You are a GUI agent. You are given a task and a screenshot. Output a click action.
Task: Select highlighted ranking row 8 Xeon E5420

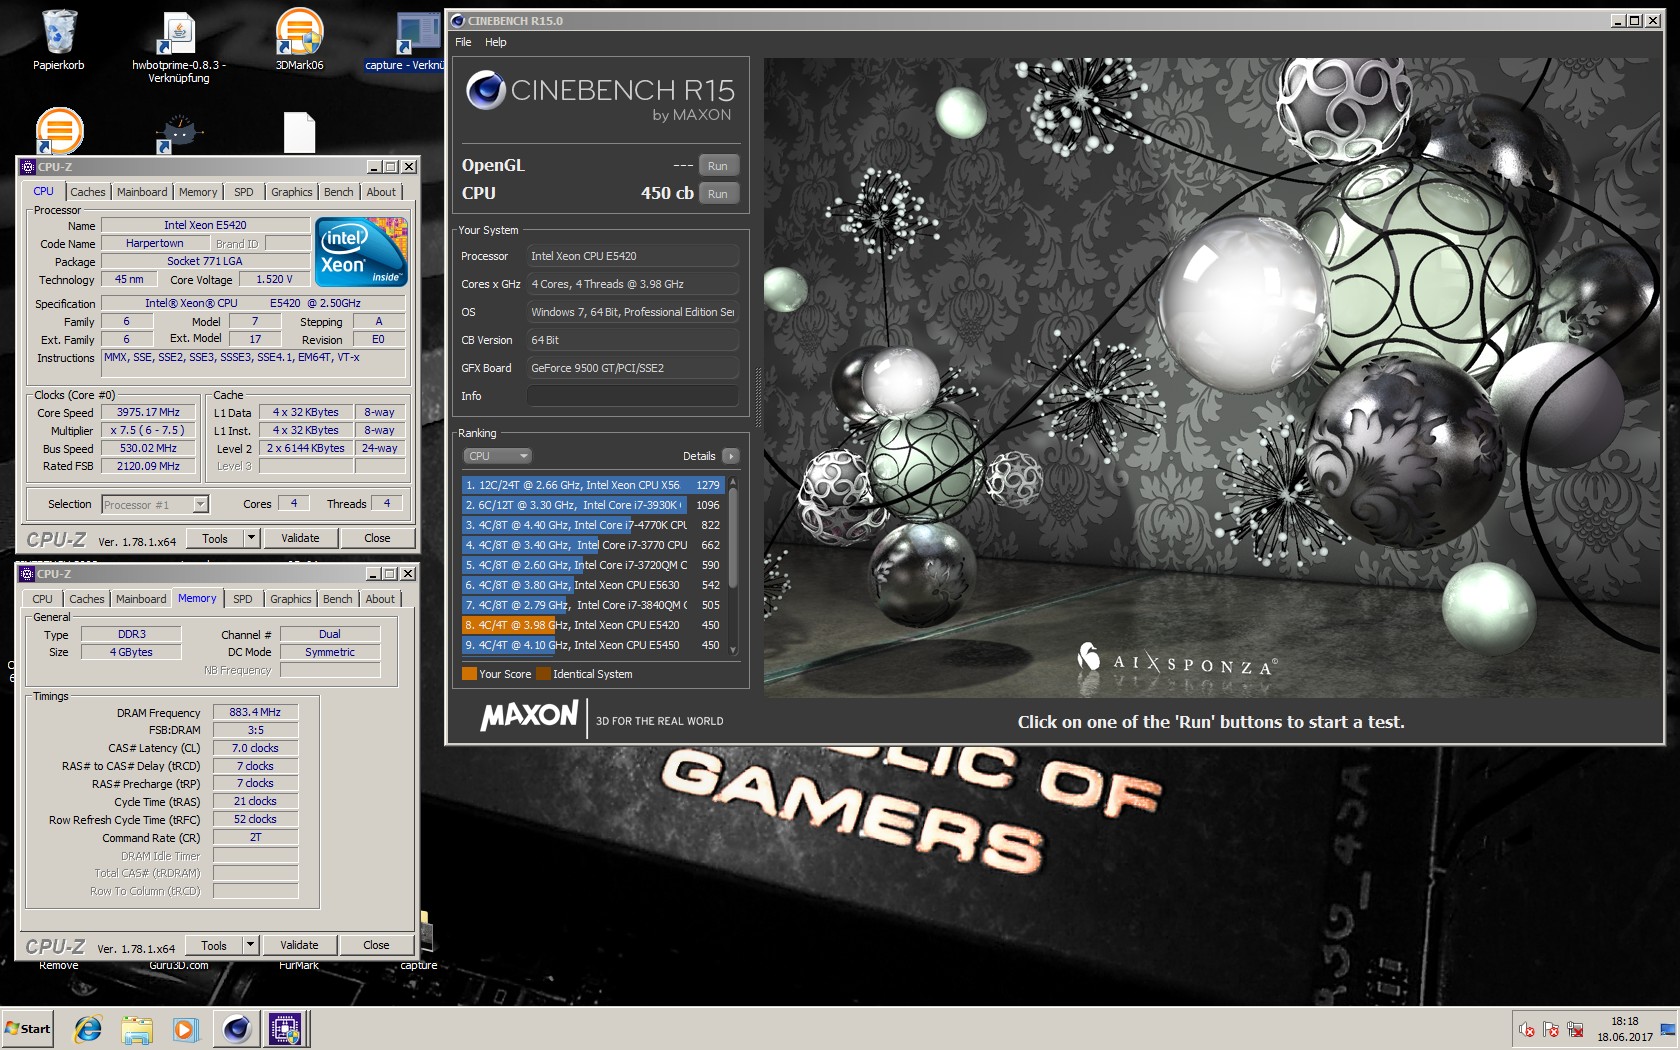(593, 625)
